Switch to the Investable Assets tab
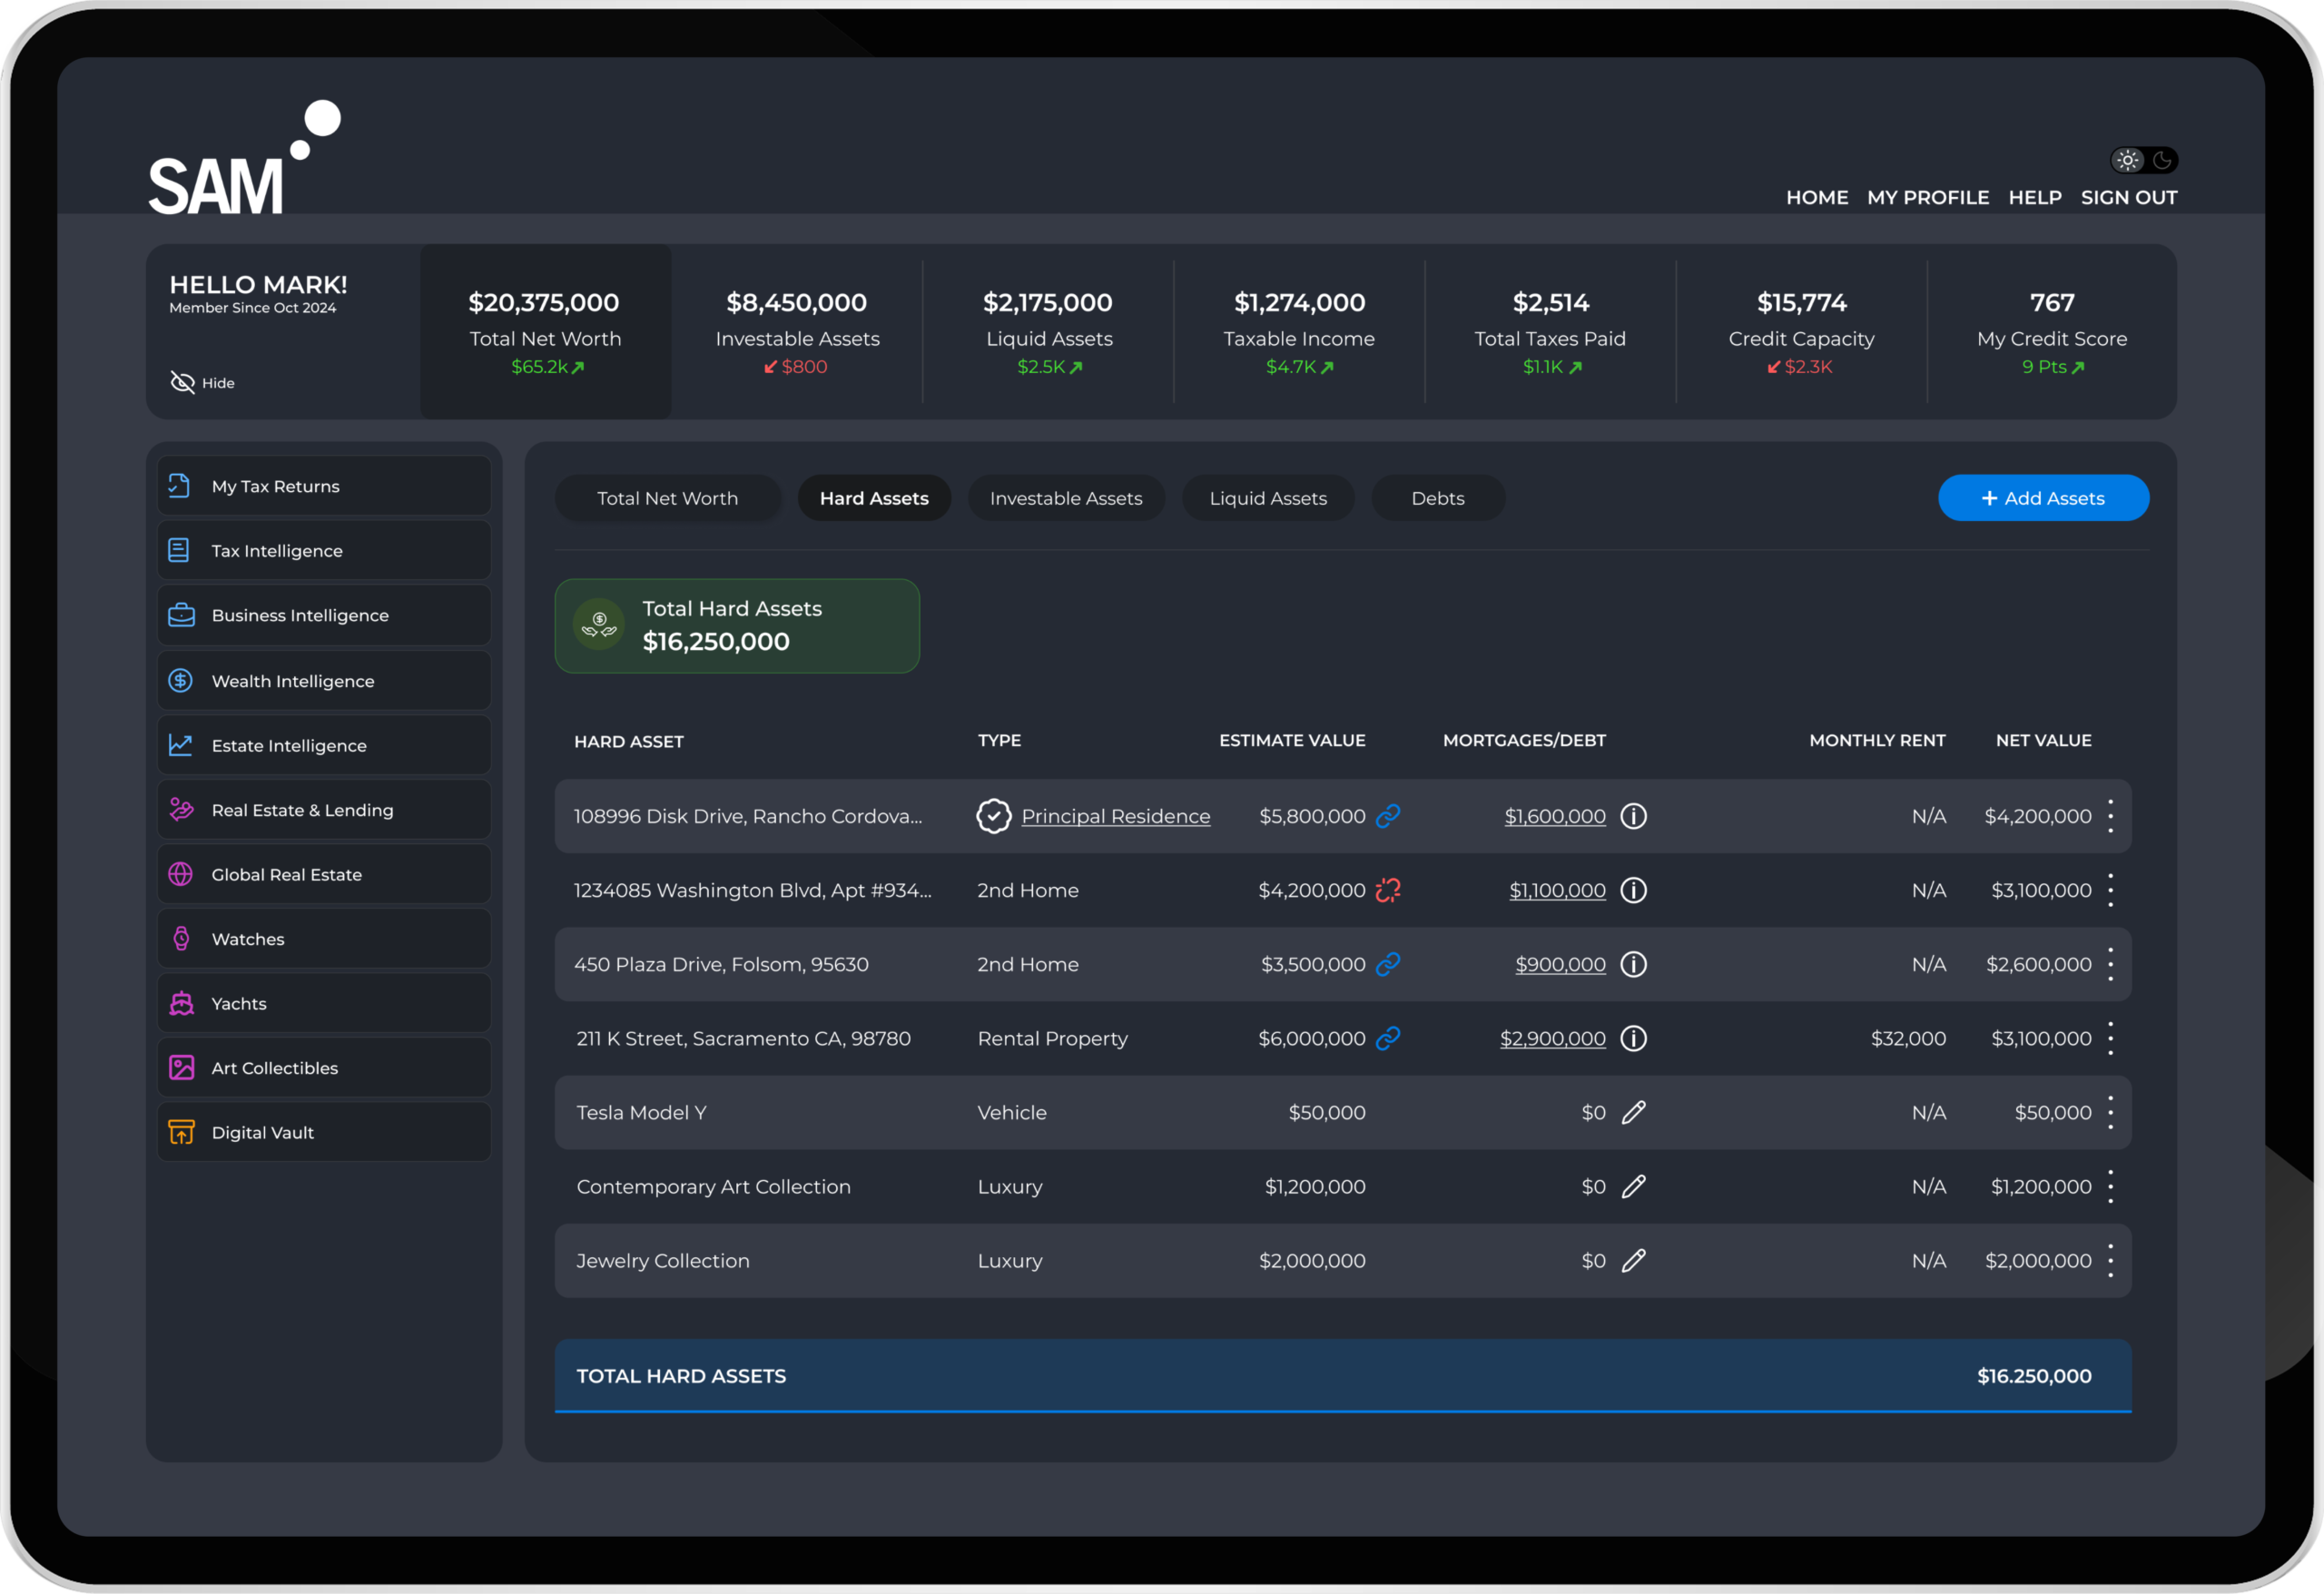2324x1594 pixels. pos(1066,498)
